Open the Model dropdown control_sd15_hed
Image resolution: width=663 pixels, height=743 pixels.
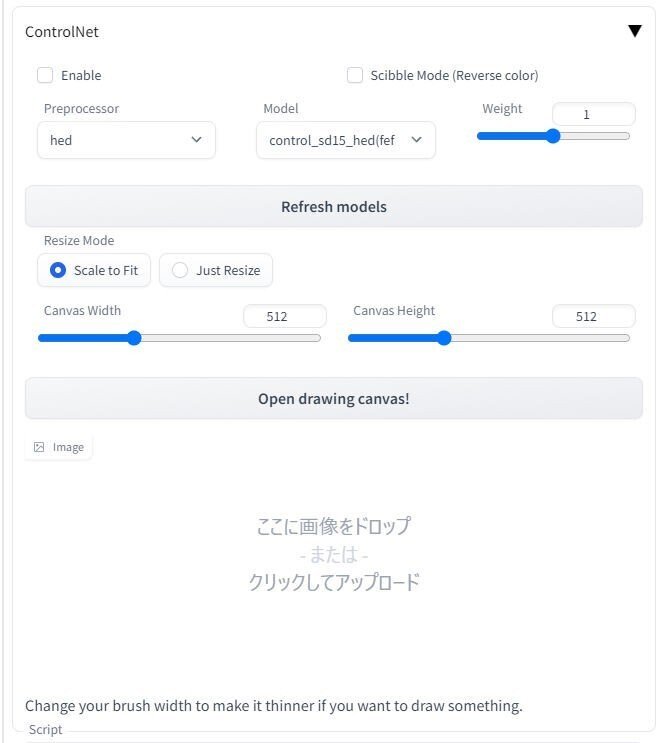[345, 140]
